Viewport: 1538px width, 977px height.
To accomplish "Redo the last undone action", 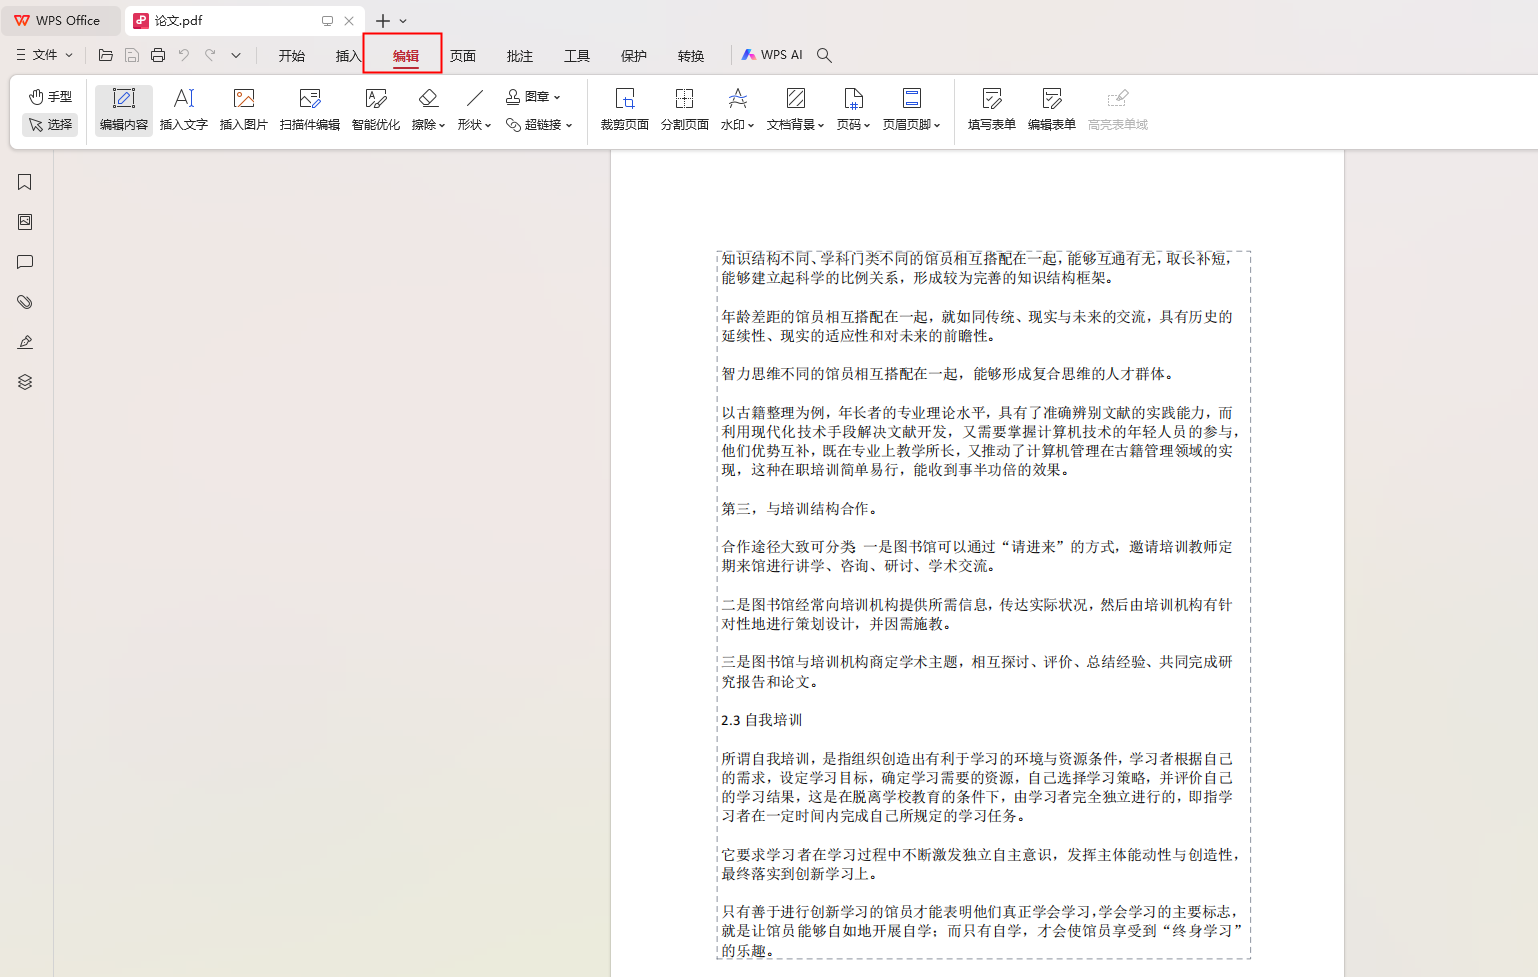I will tap(210, 56).
